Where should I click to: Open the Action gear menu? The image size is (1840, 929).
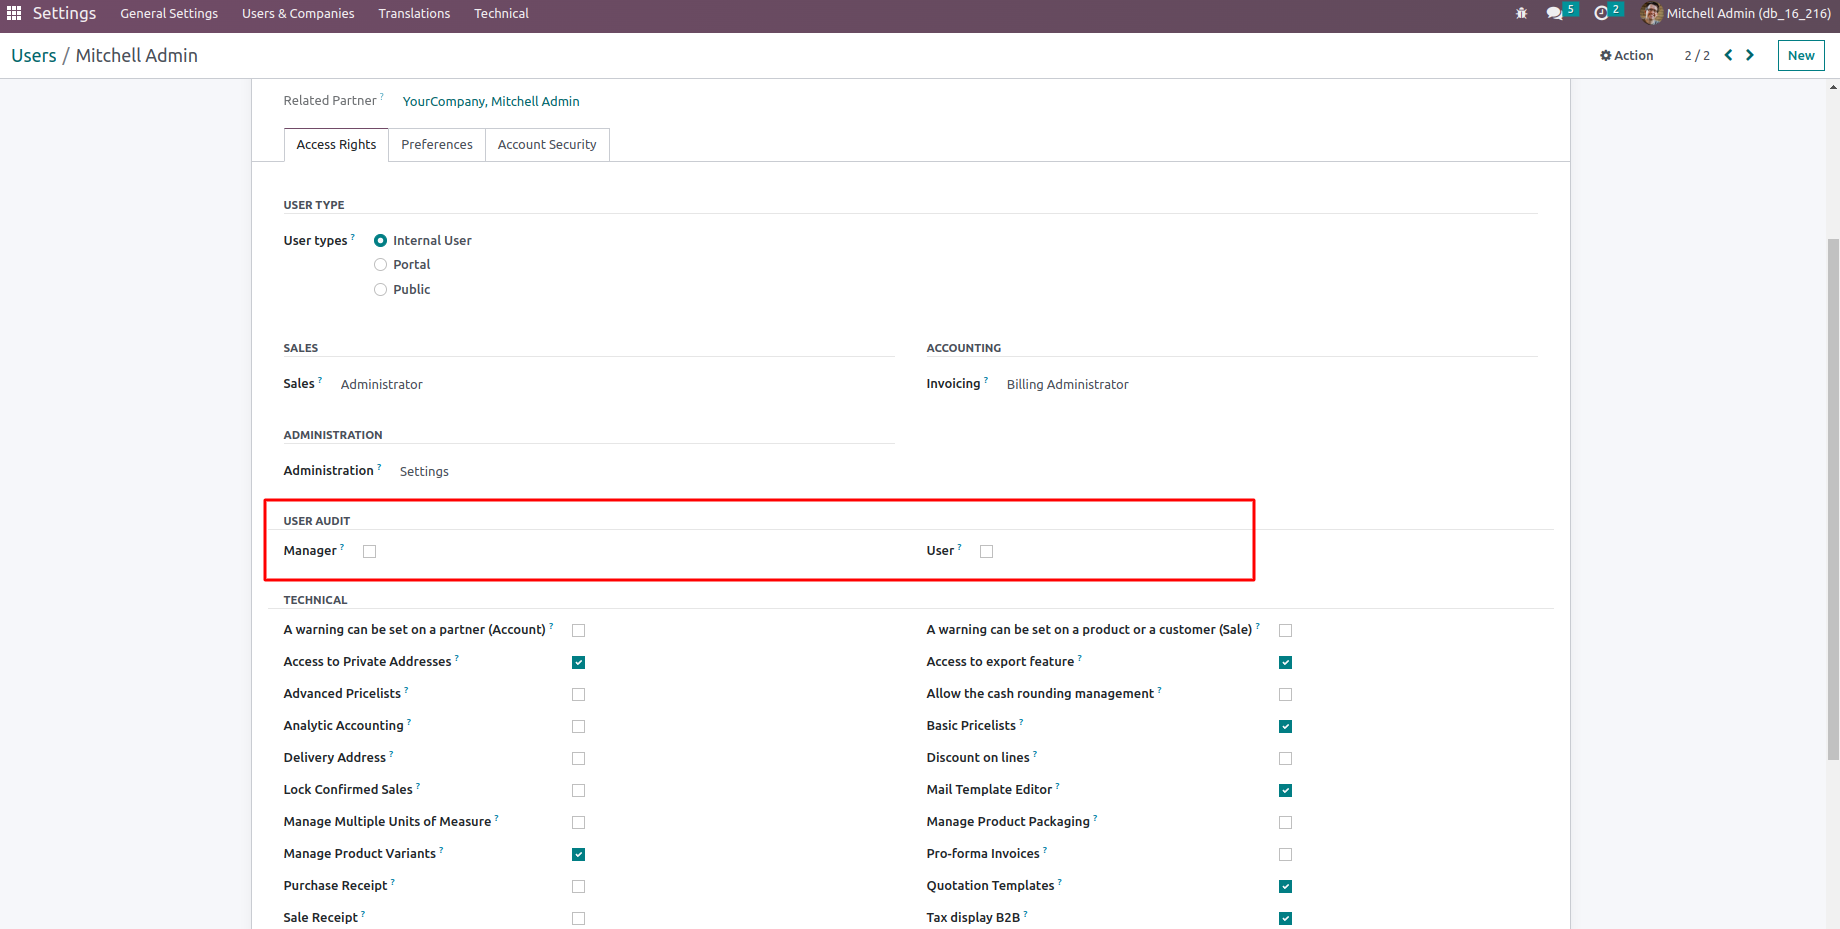tap(1626, 56)
